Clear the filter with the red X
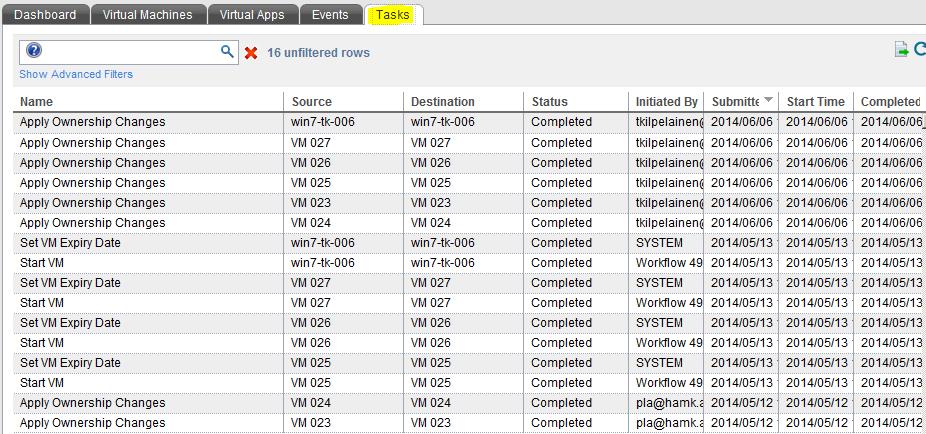926x434 pixels. (251, 53)
